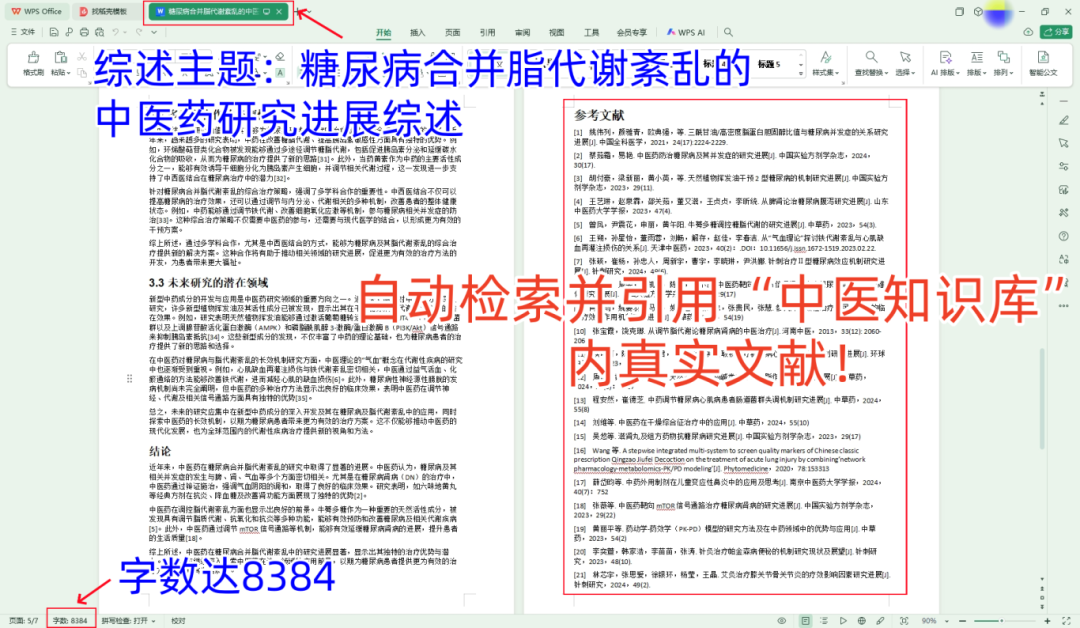Click the Save icon in quick access bar
This screenshot has height=628, width=1080.
pos(54,32)
